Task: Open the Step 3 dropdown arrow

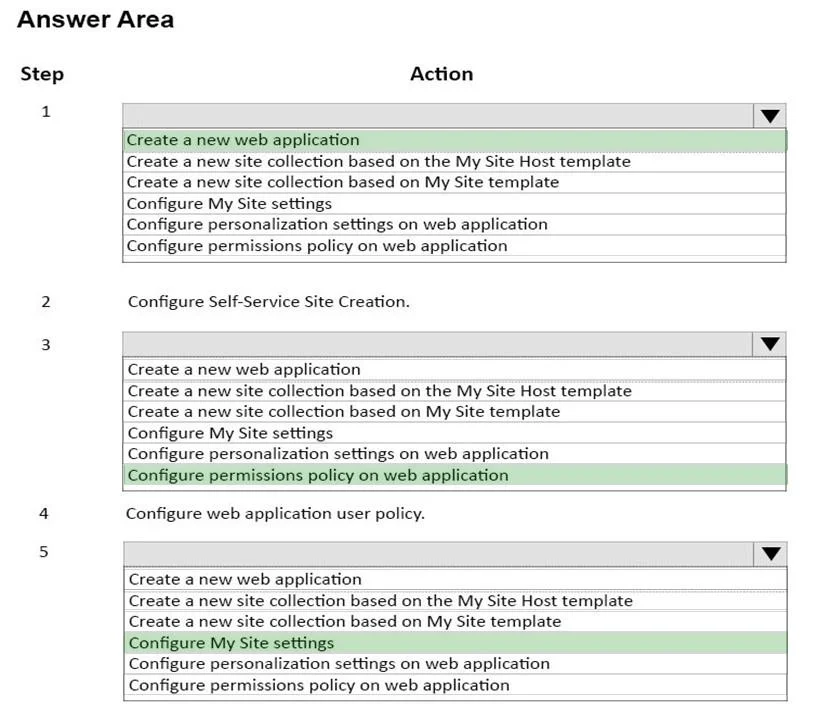Action: tap(770, 344)
